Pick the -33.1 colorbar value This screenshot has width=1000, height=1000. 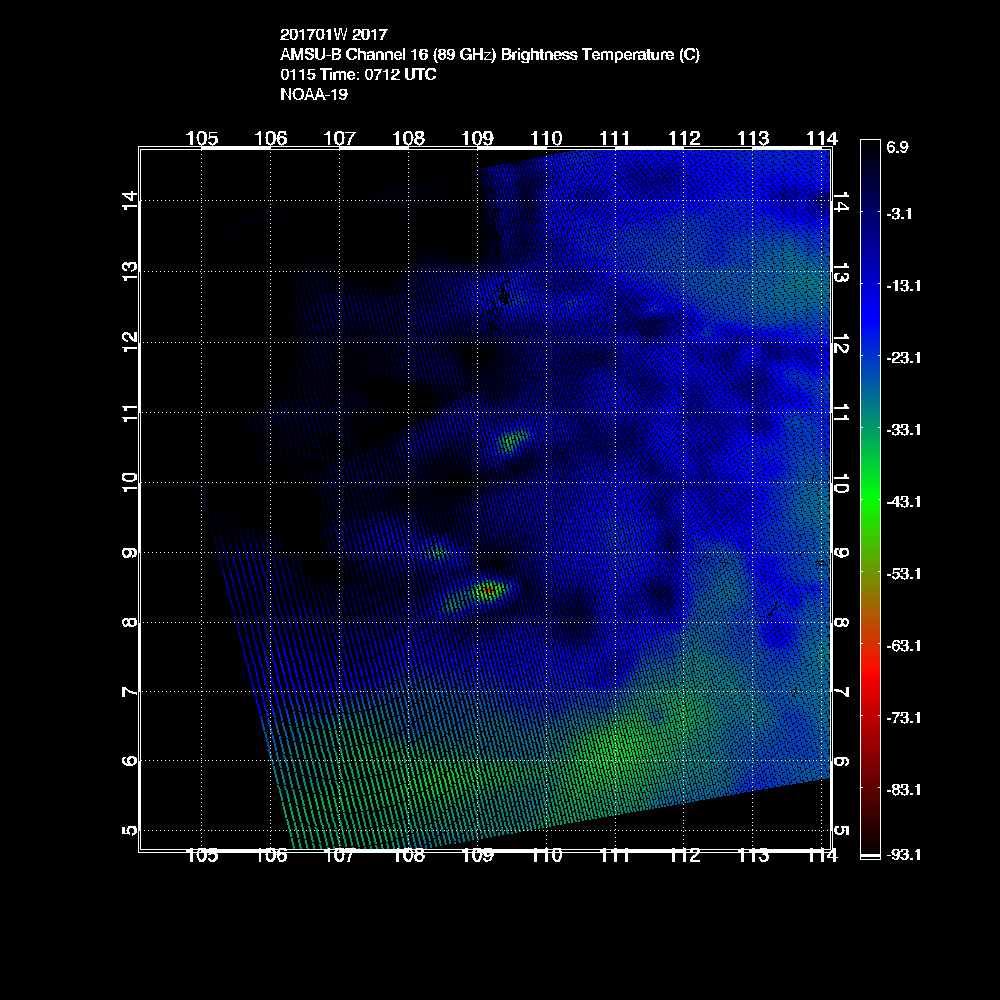pos(904,430)
